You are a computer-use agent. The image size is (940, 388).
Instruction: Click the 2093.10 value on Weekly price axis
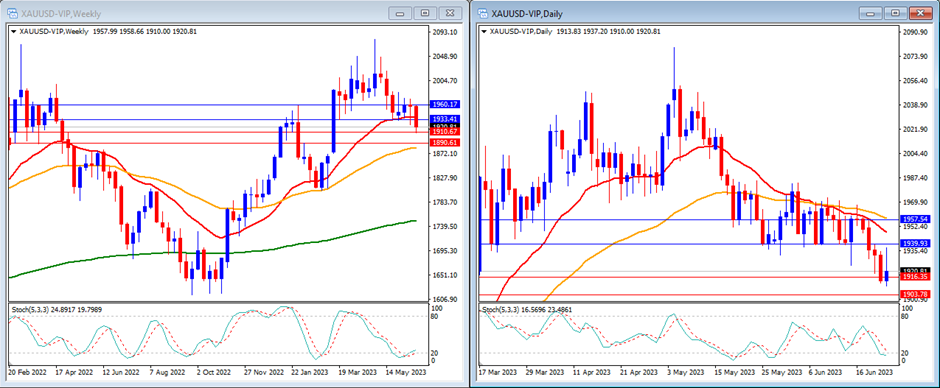point(445,32)
